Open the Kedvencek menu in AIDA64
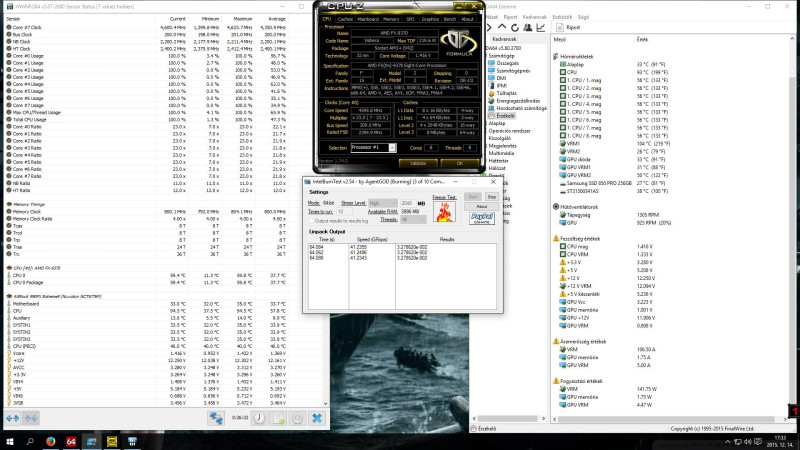 (x=534, y=17)
